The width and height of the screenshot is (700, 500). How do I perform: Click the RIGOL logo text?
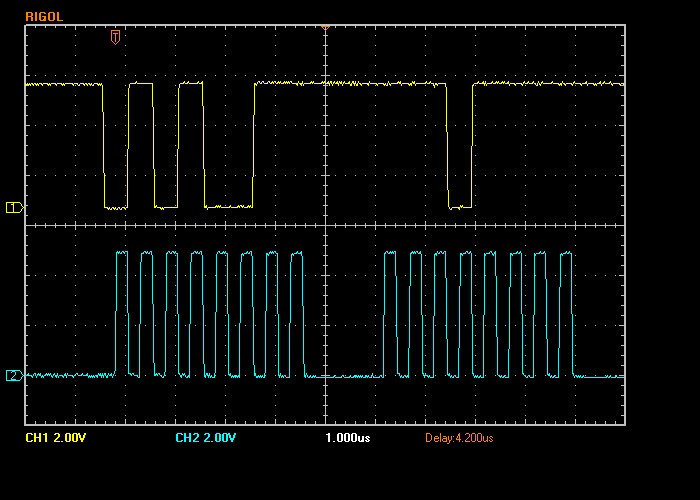[x=44, y=17]
